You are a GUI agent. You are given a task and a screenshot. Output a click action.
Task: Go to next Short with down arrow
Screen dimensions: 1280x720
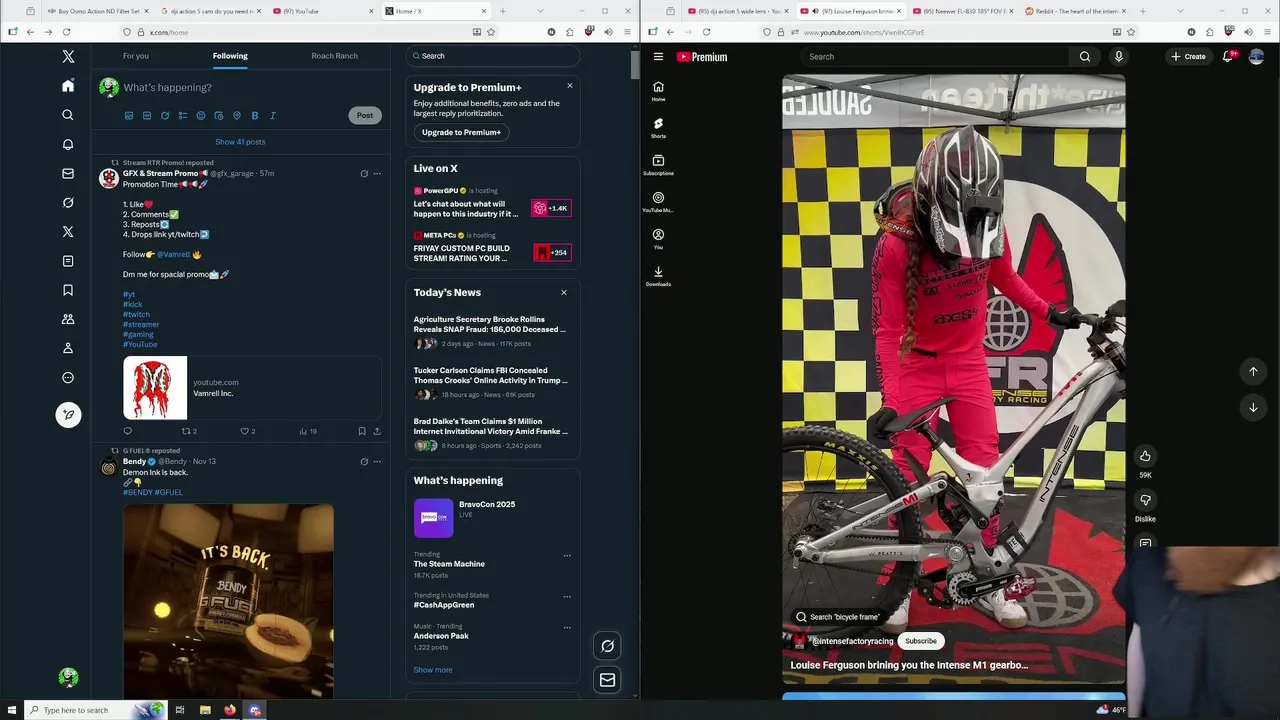click(1253, 407)
